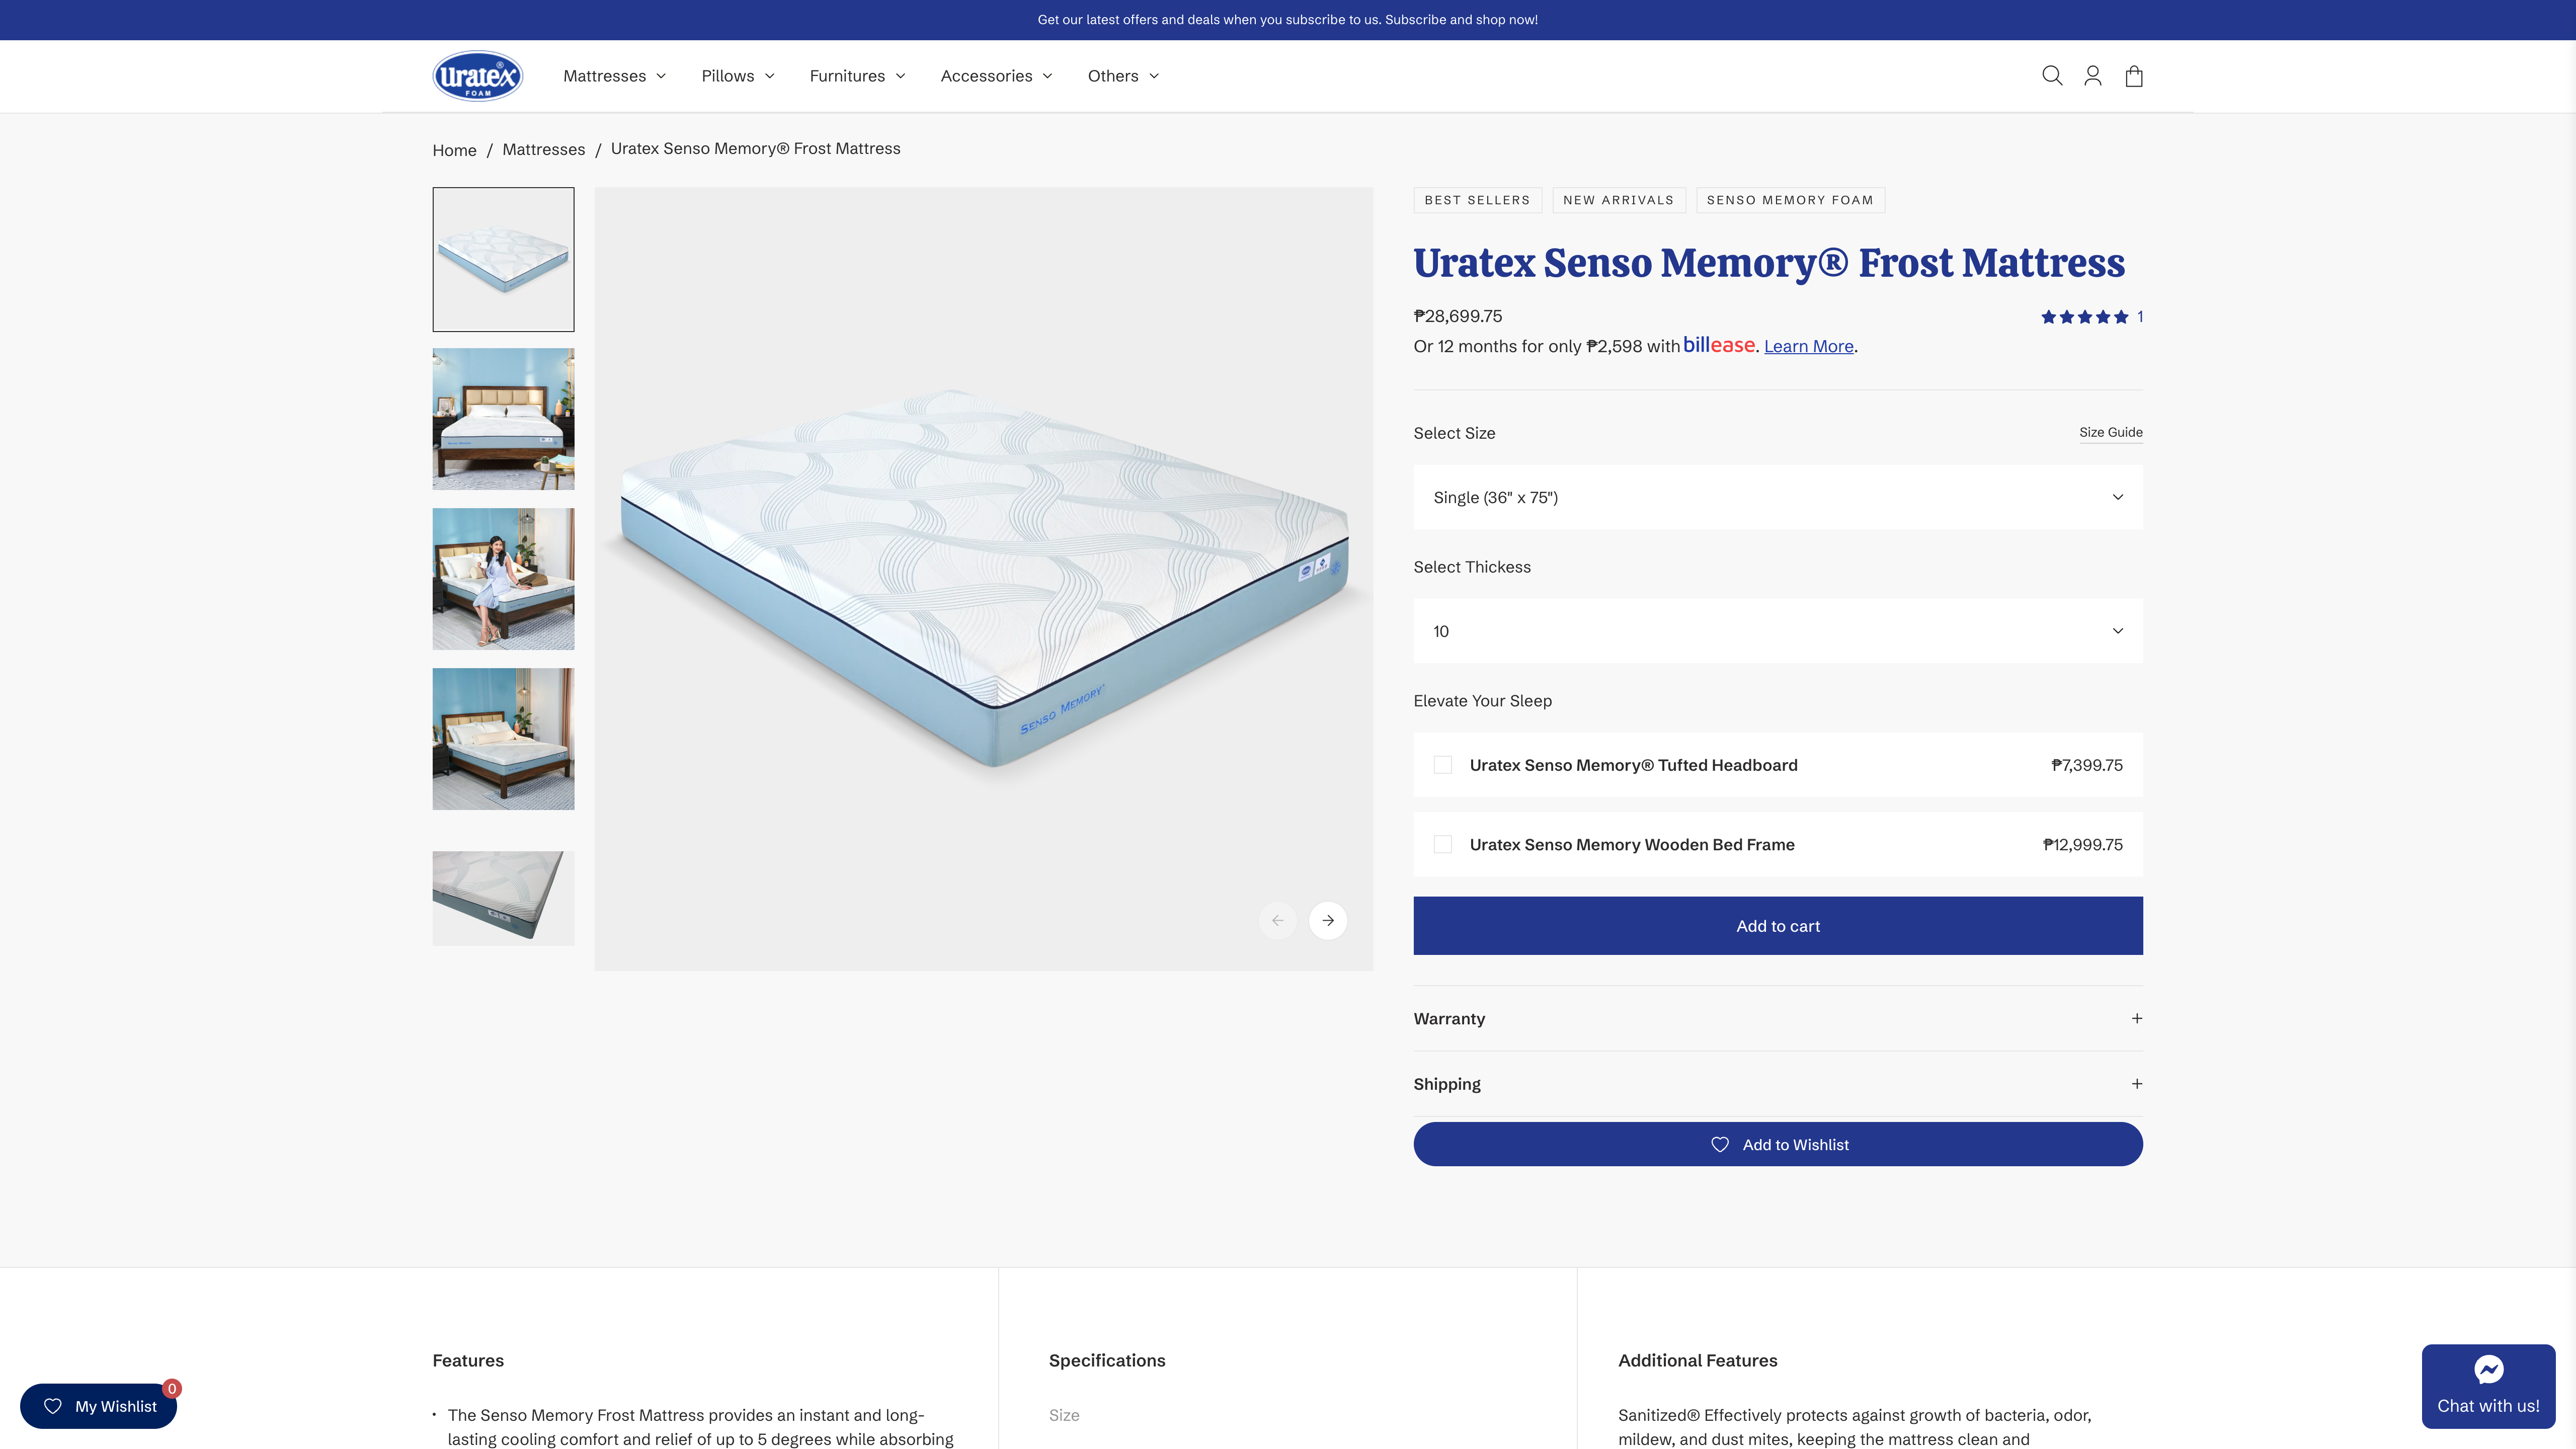This screenshot has height=1449, width=2576.
Task: Go to Mattresses breadcrumb
Action: point(543,149)
